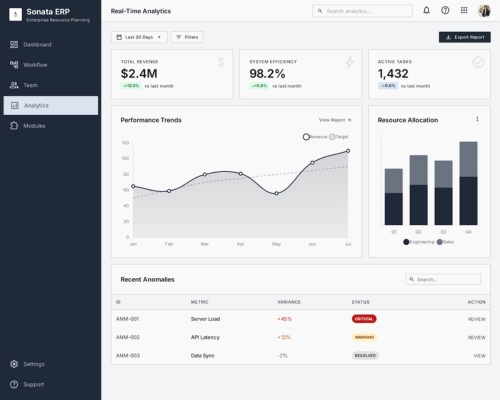Click the STATUS column header

pyautogui.click(x=360, y=302)
